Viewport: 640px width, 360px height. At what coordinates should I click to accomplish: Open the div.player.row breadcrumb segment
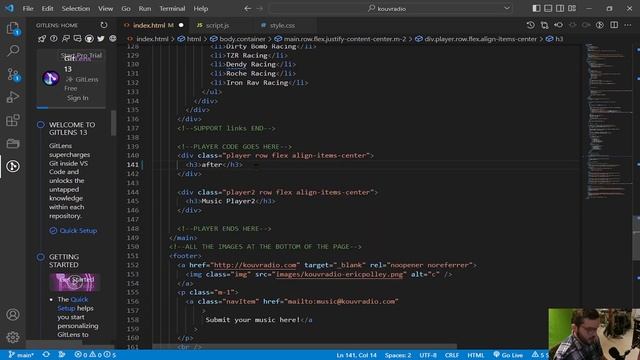point(476,39)
